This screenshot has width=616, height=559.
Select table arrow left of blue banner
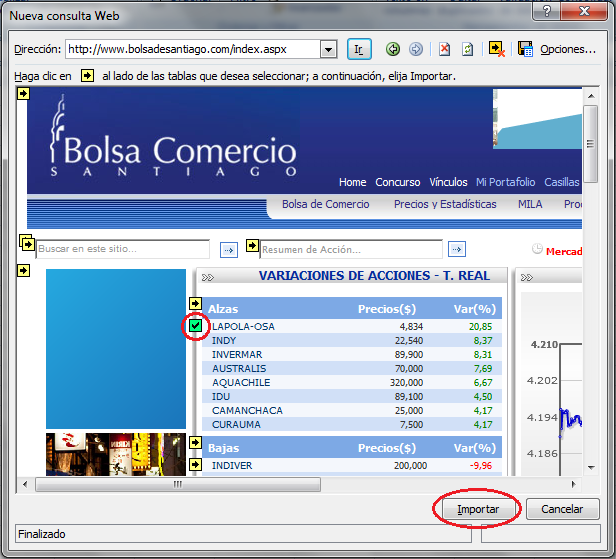coord(23,270)
